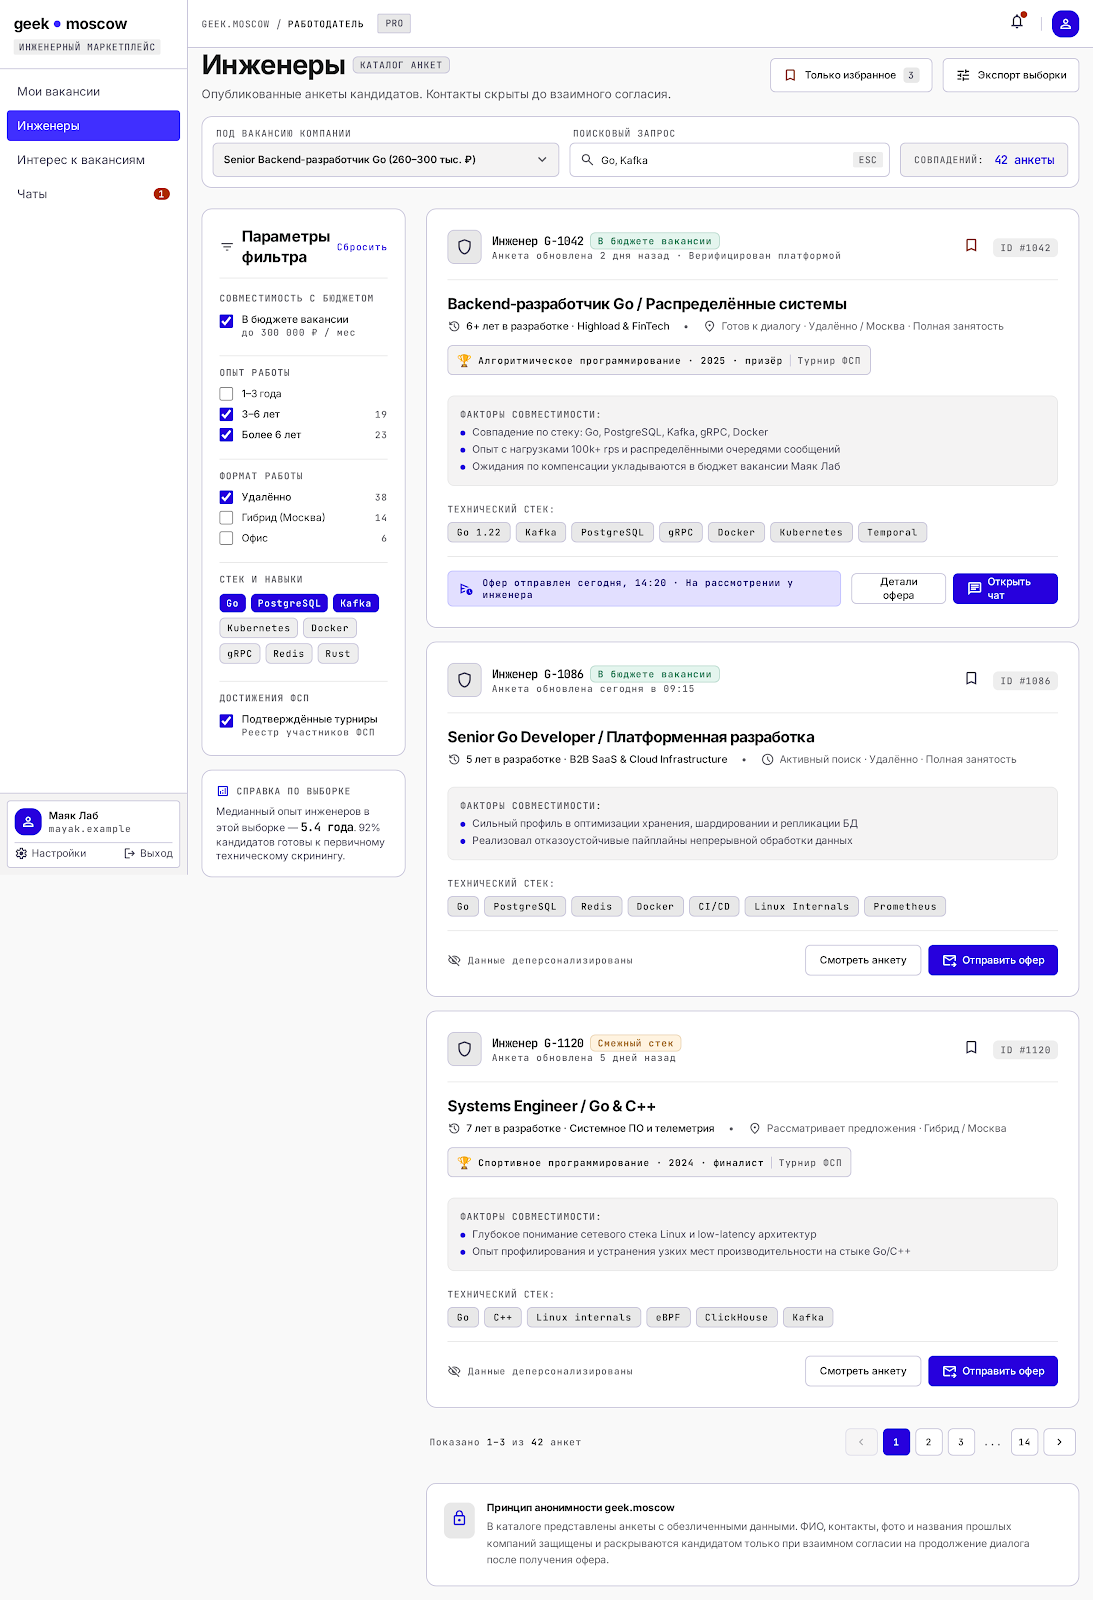Click hidden-eye icon on G-1120 card
The height and width of the screenshot is (1600, 1093).
tap(455, 1371)
